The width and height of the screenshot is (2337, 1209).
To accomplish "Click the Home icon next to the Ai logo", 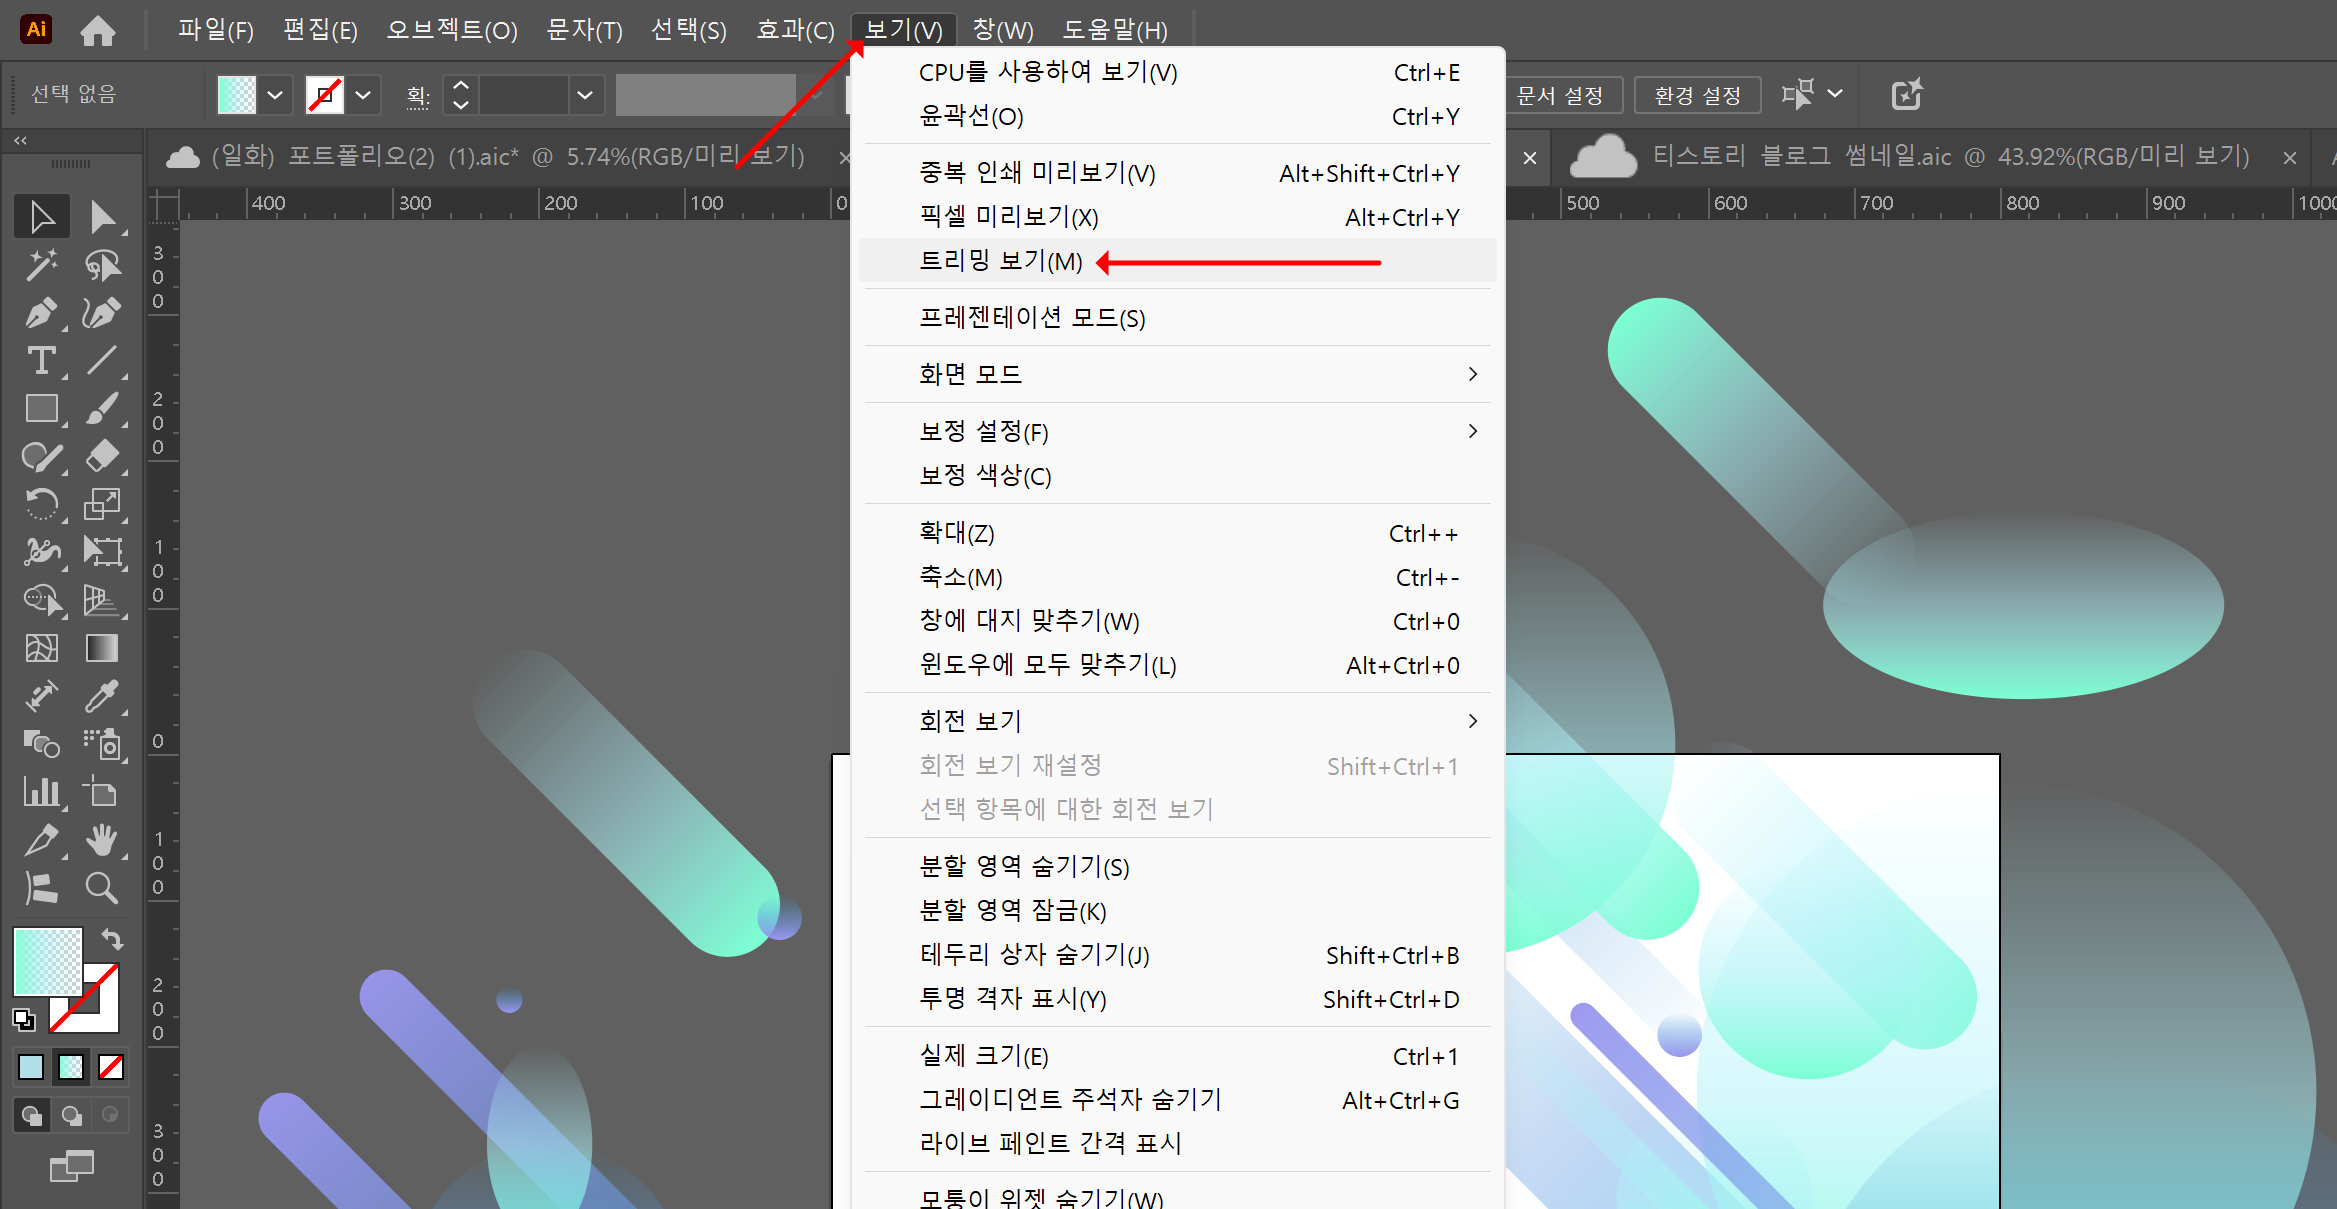I will 98,29.
